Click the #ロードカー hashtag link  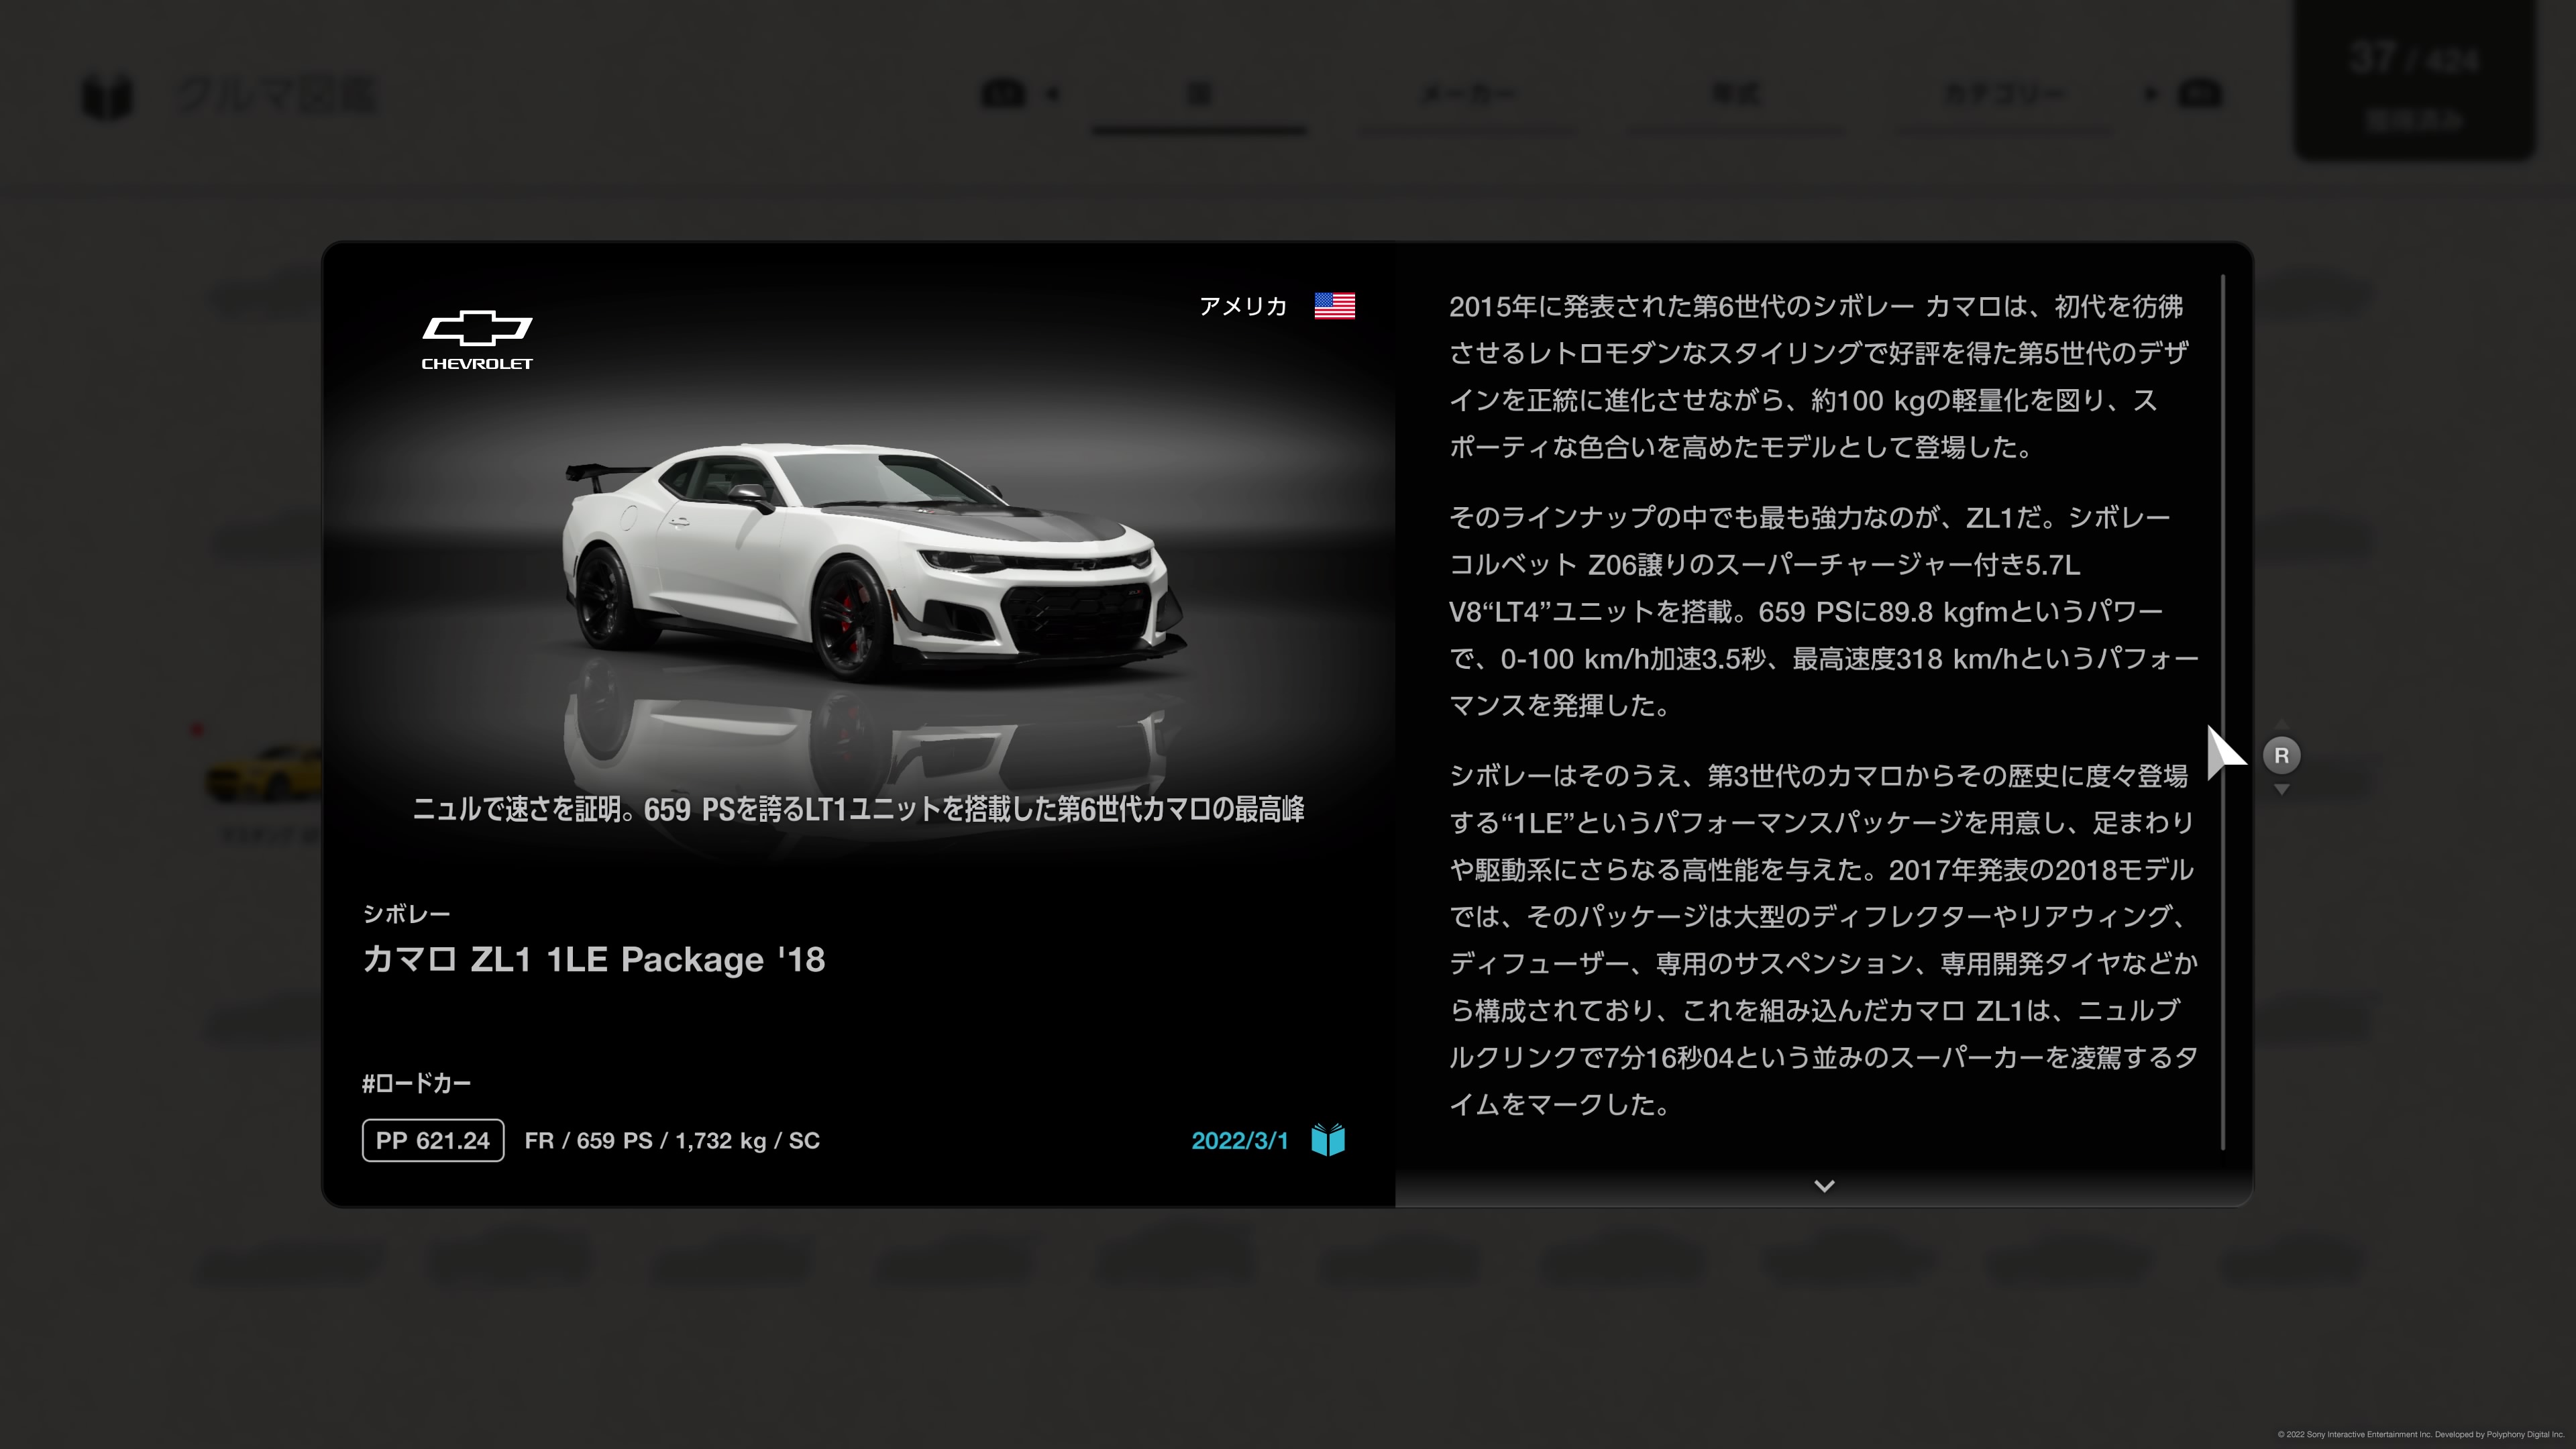(x=416, y=1083)
